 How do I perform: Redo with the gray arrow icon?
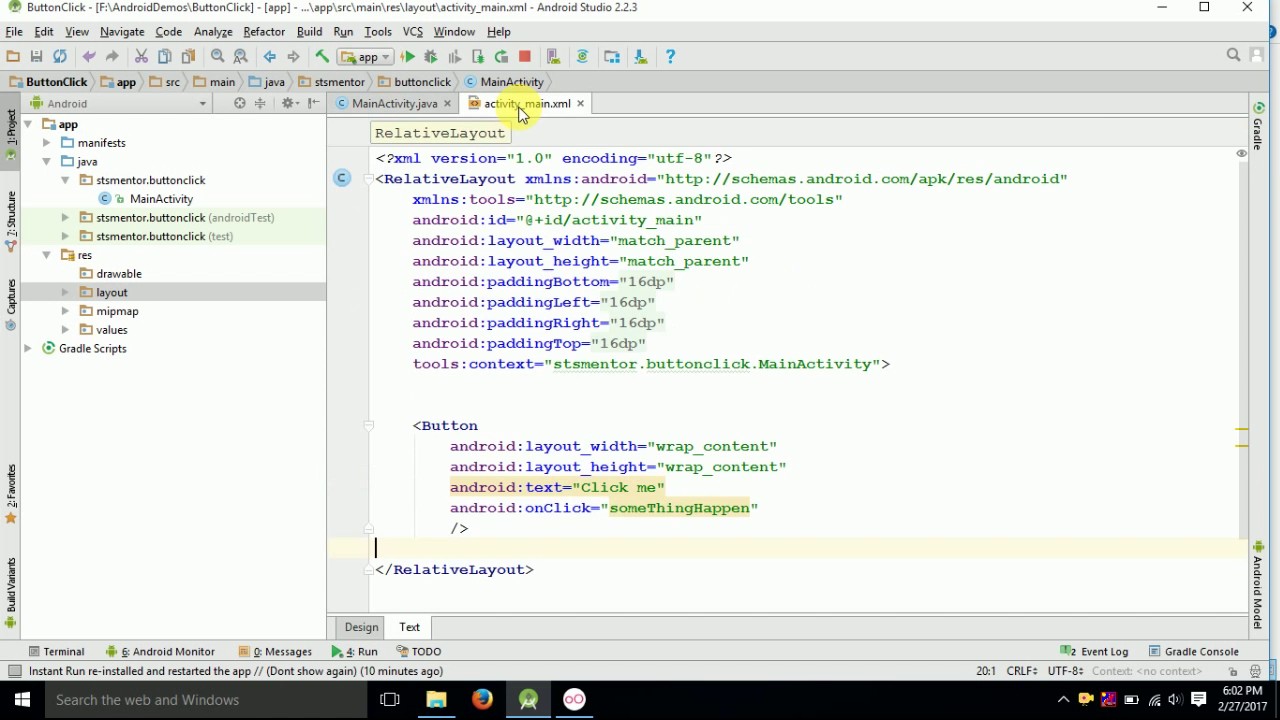(112, 57)
